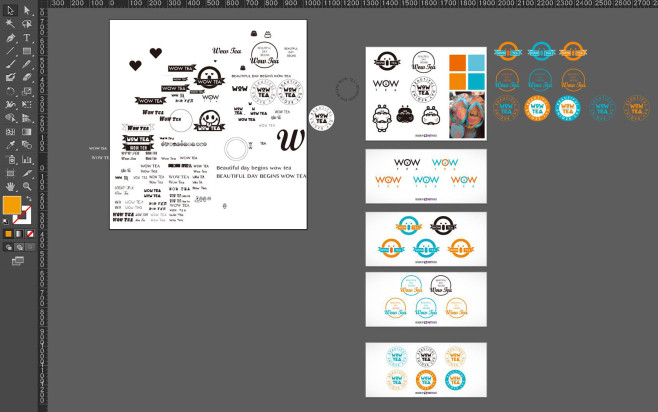This screenshot has height=412, width=658.
Task: Select the dashed circle text ring on pasteboard
Action: coord(347,89)
